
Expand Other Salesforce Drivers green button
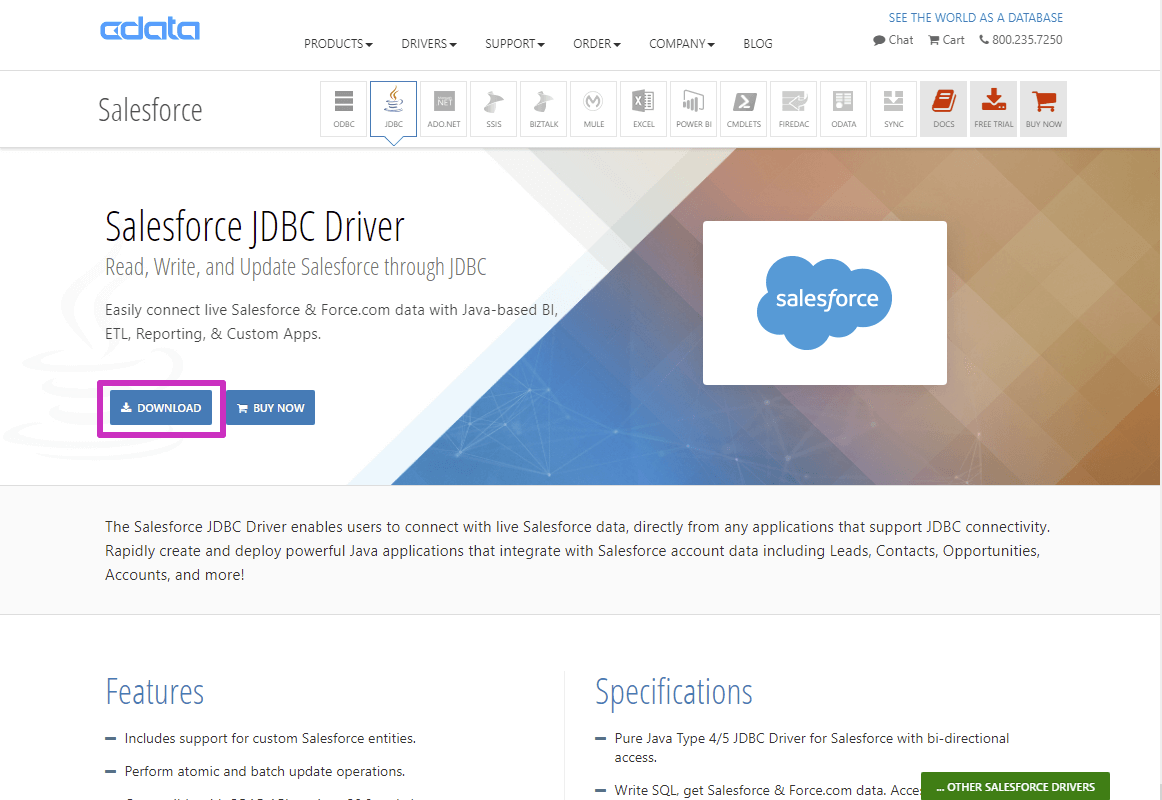[1015, 787]
